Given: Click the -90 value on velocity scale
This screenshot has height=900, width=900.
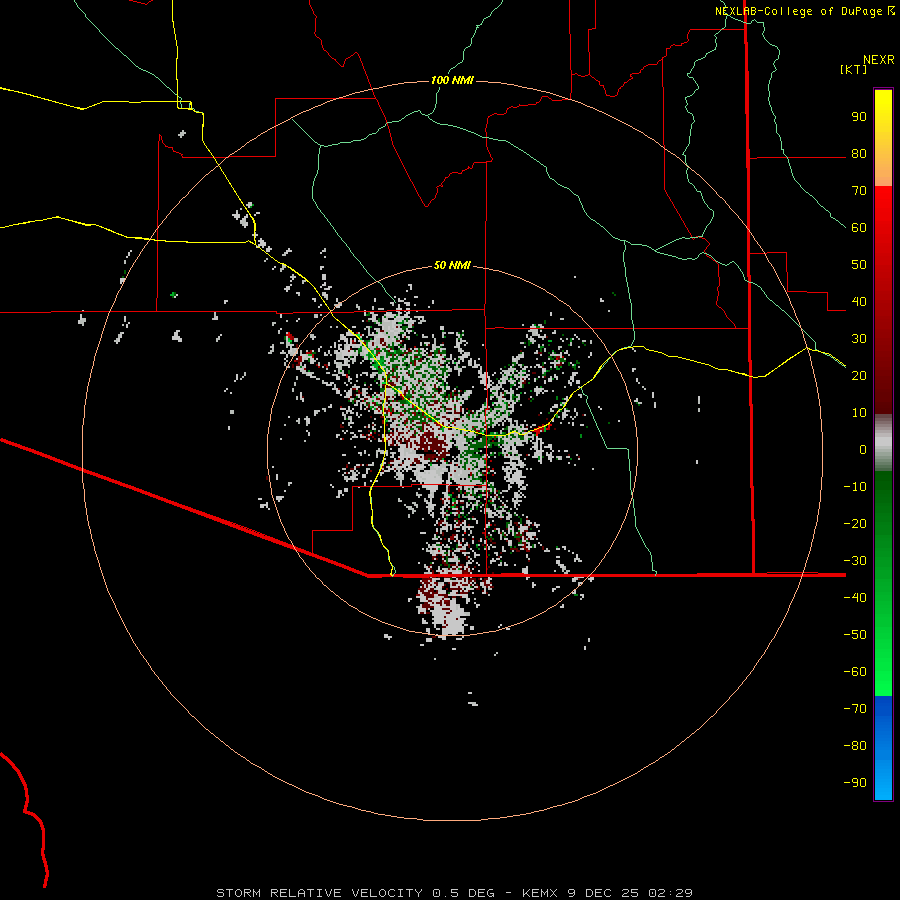Looking at the screenshot, I should (855, 782).
